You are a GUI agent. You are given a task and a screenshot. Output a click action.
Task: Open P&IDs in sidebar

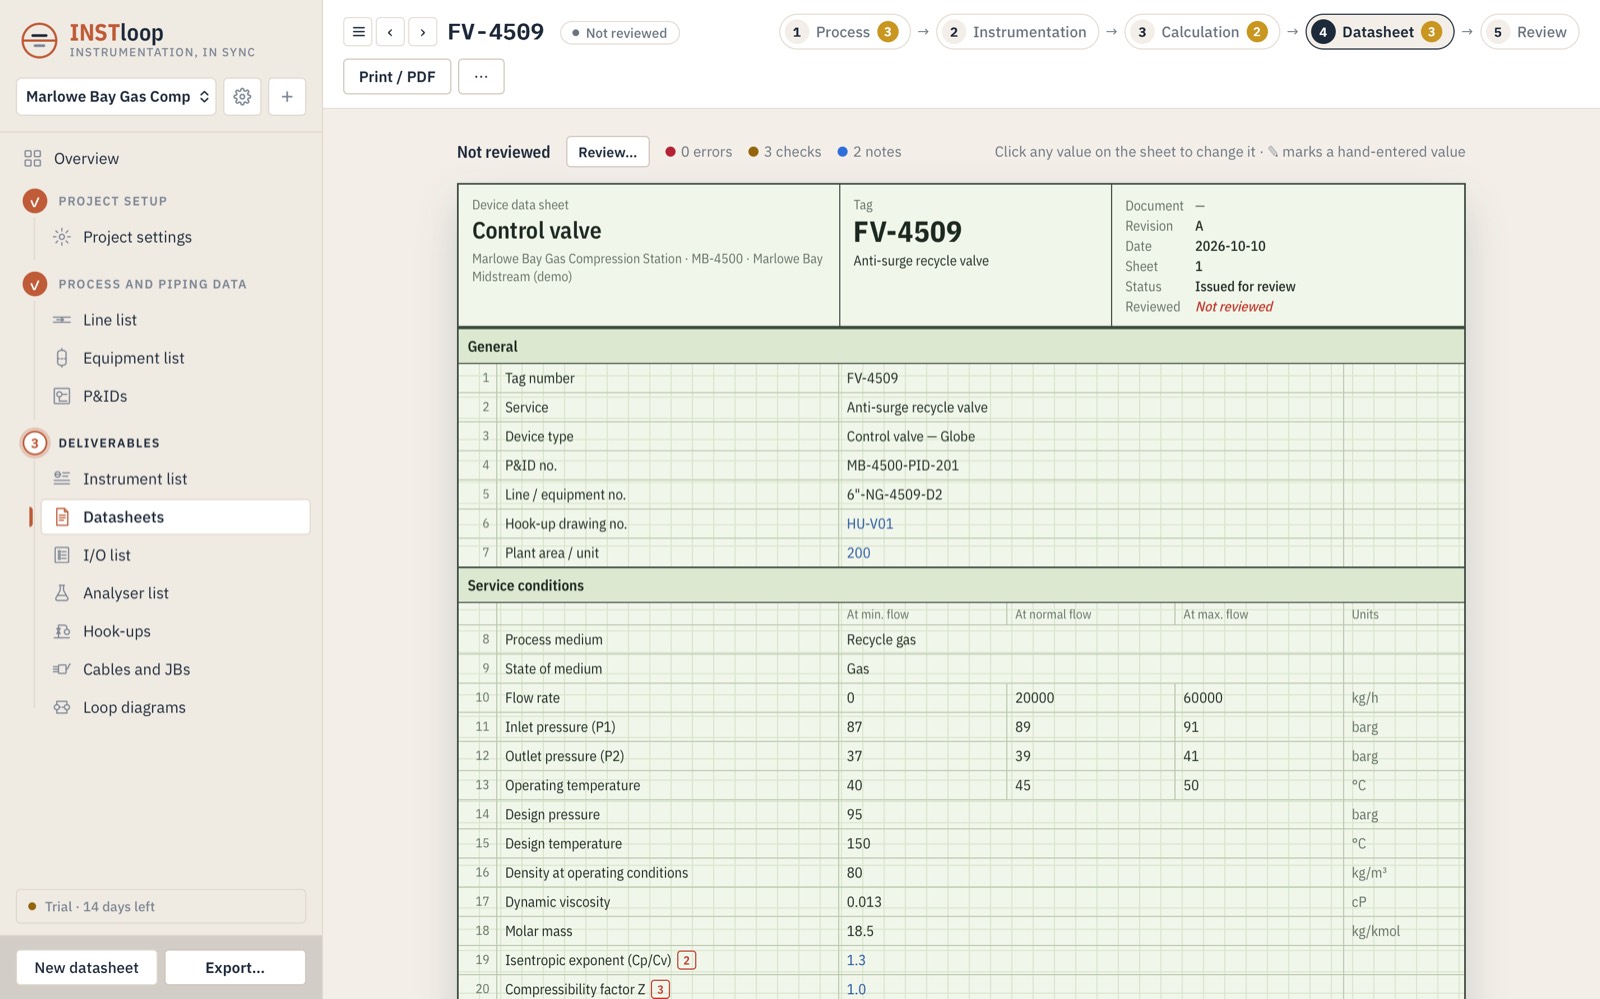tap(175, 396)
